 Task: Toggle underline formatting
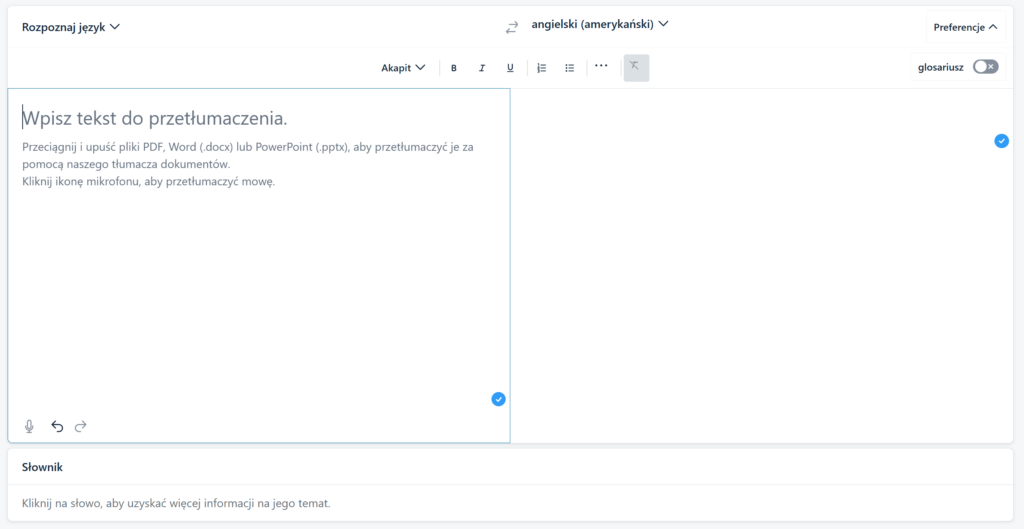coord(510,68)
